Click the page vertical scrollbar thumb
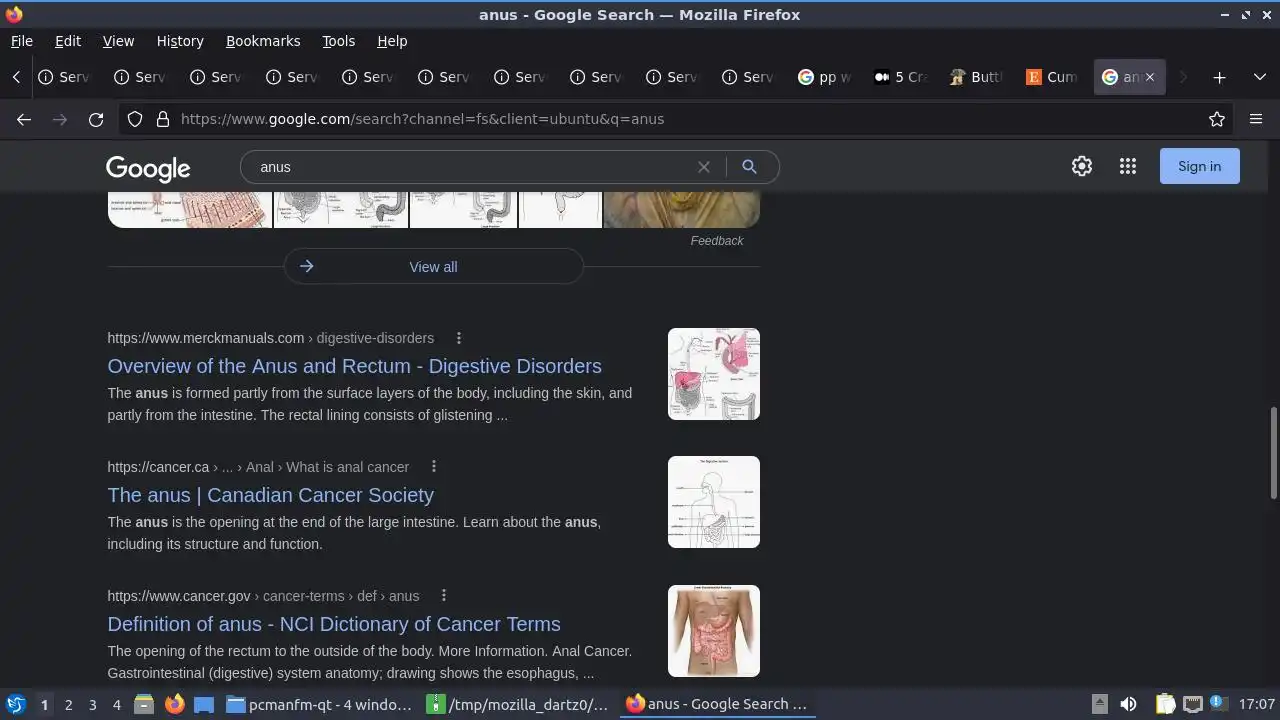The height and width of the screenshot is (720, 1280). click(x=1273, y=452)
